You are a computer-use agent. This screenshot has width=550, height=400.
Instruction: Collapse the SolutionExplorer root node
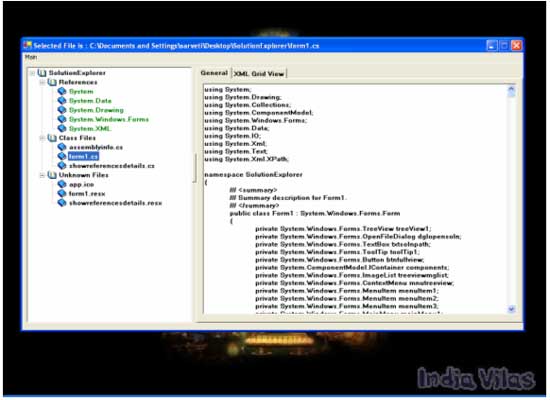pyautogui.click(x=32, y=73)
